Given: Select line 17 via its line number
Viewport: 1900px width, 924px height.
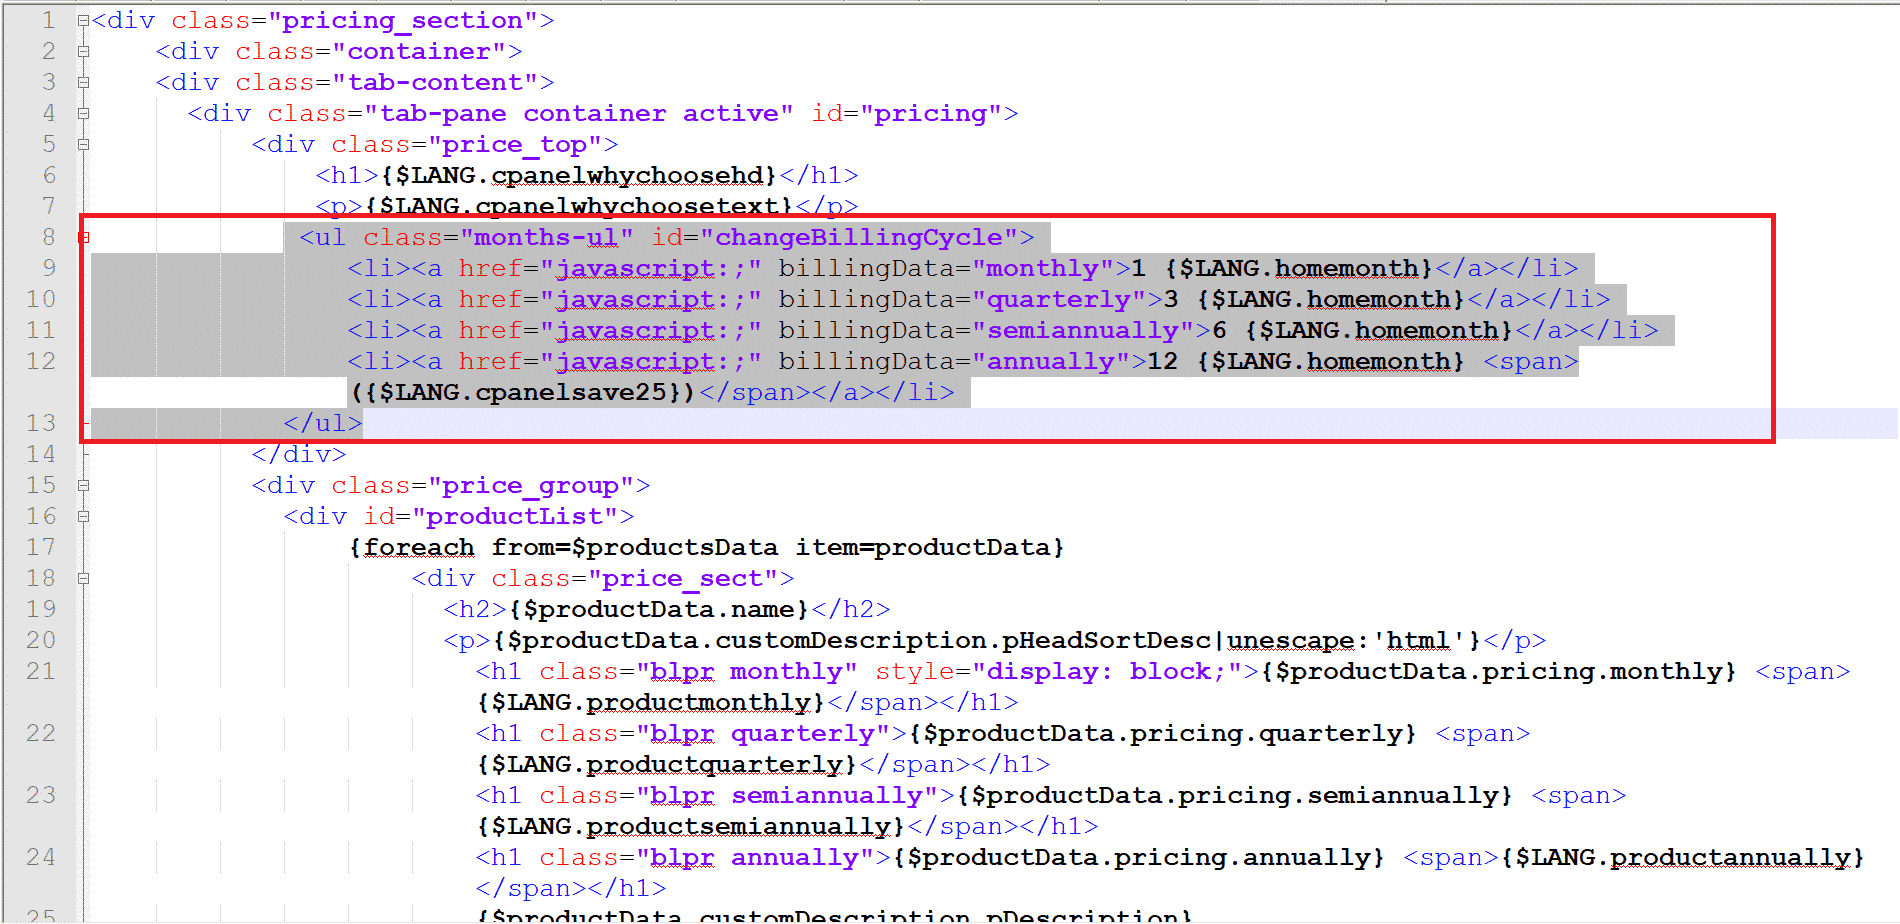Looking at the screenshot, I should coord(41,547).
